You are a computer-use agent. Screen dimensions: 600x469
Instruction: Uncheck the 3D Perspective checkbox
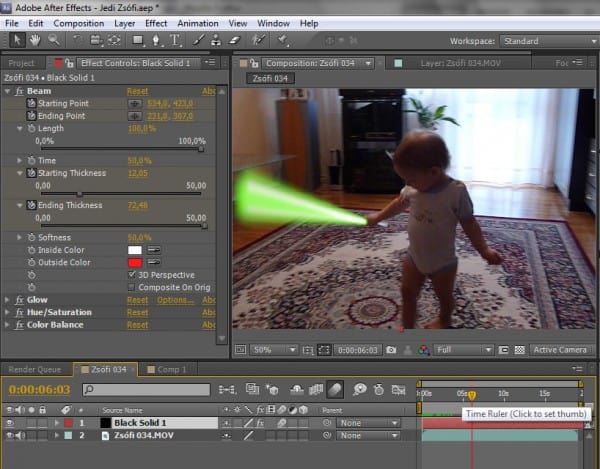point(132,274)
